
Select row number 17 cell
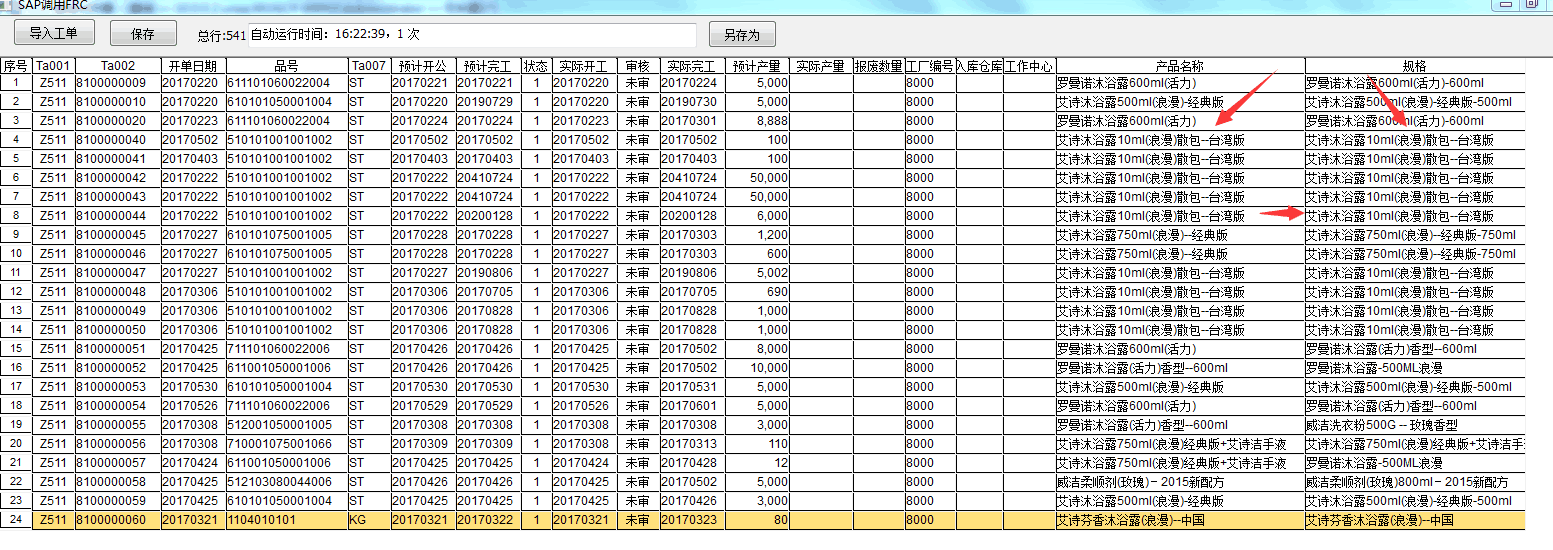(16, 387)
